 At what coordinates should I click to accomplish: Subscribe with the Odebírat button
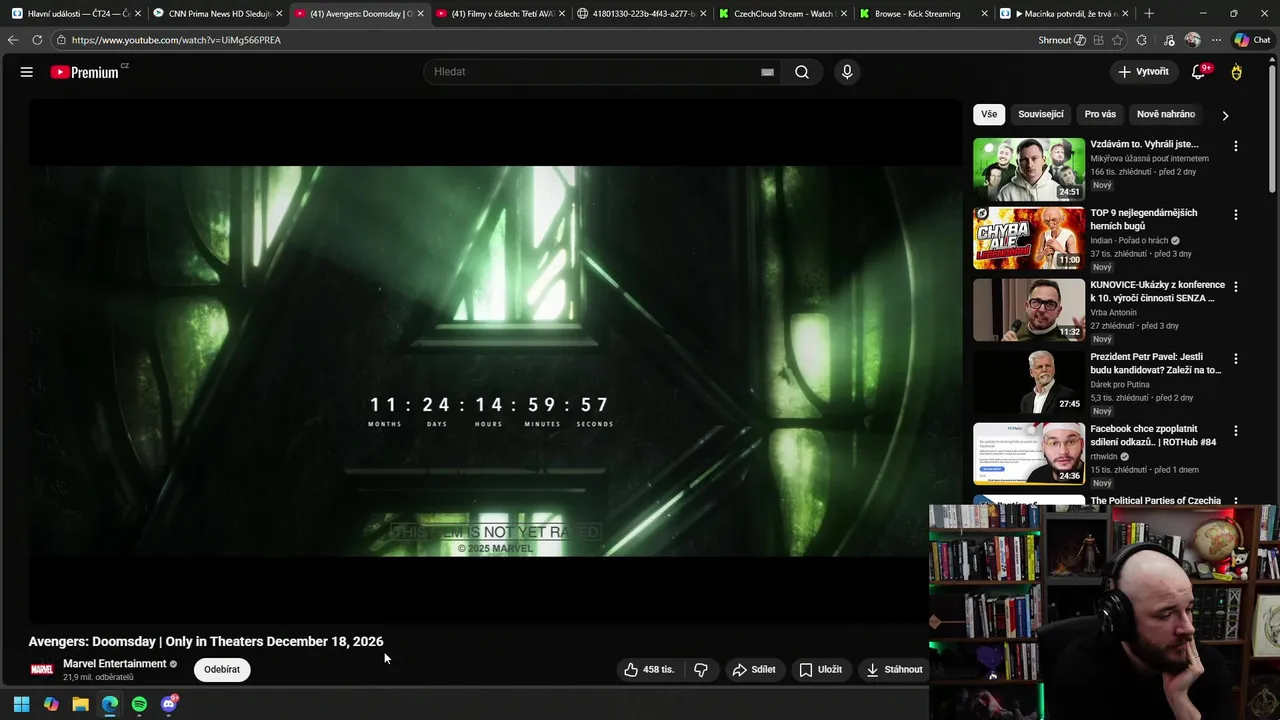222,670
